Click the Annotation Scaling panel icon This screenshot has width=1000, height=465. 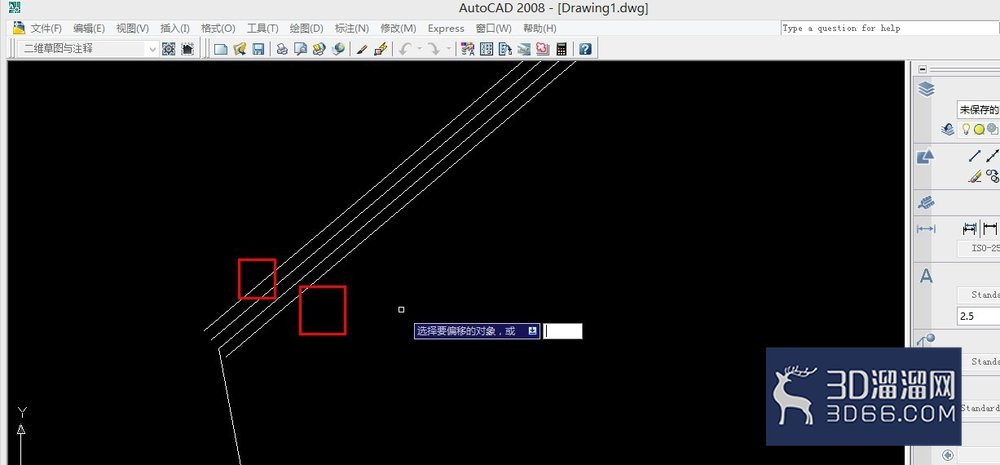[925, 203]
